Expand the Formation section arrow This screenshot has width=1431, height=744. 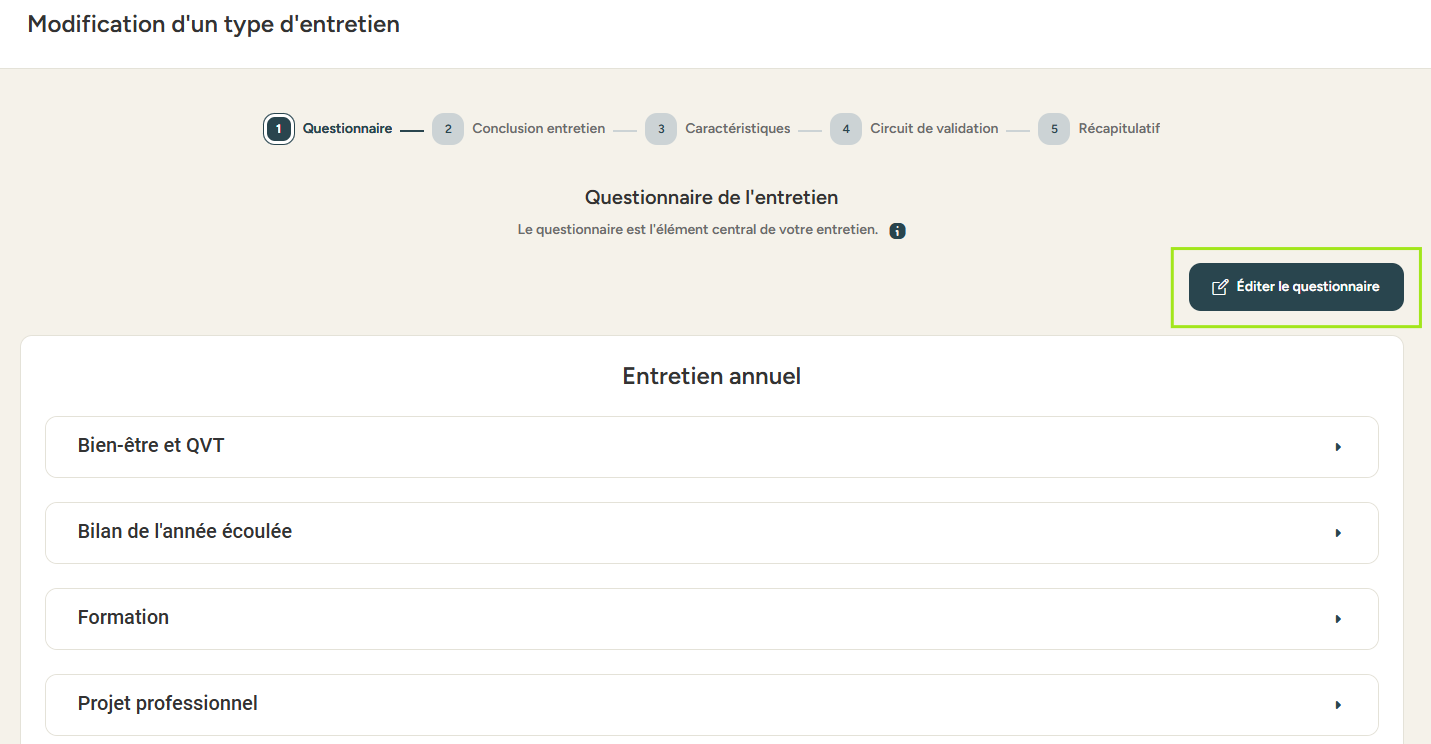[x=1338, y=619]
